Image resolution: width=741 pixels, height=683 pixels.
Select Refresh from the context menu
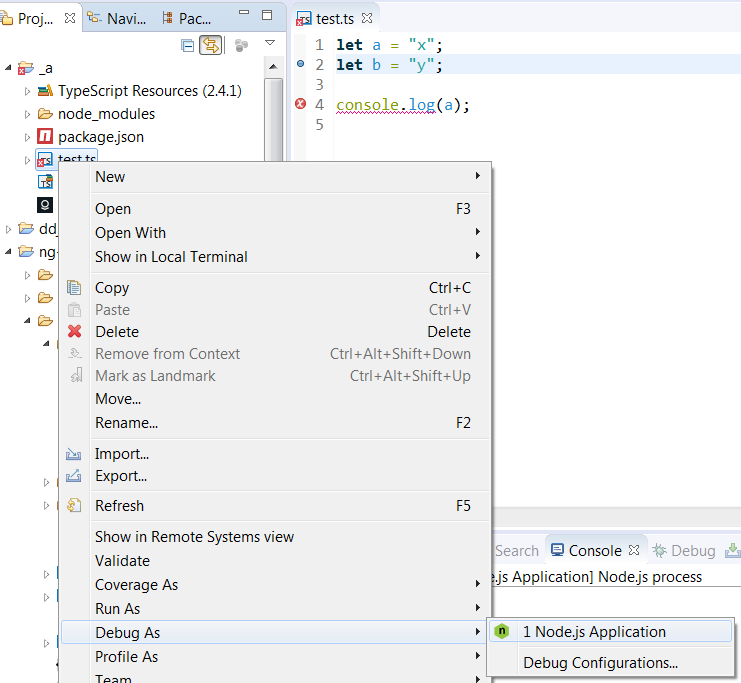119,506
